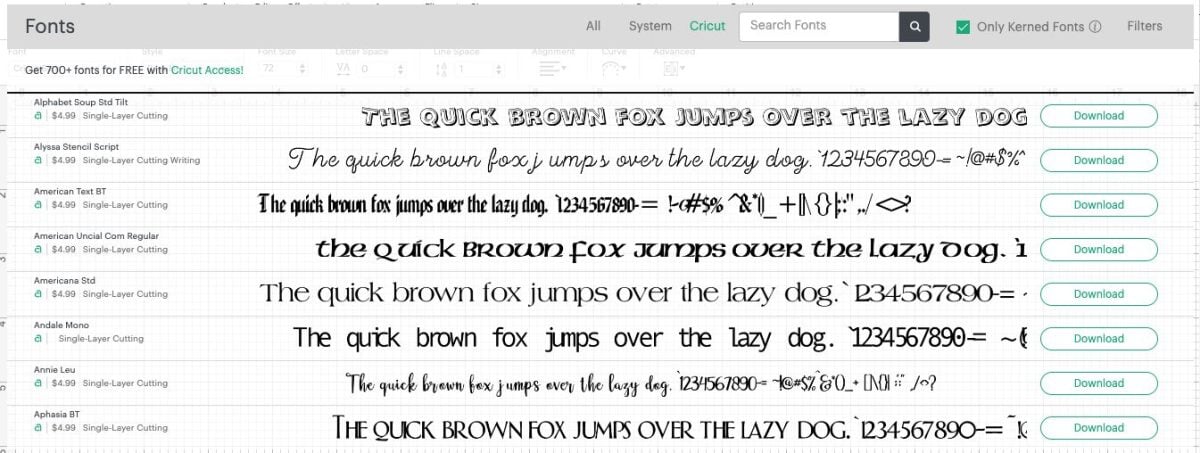This screenshot has width=1200, height=453.
Task: Click the Cricut Access icon under Alyssa Stencil Script
Action: coord(38,160)
